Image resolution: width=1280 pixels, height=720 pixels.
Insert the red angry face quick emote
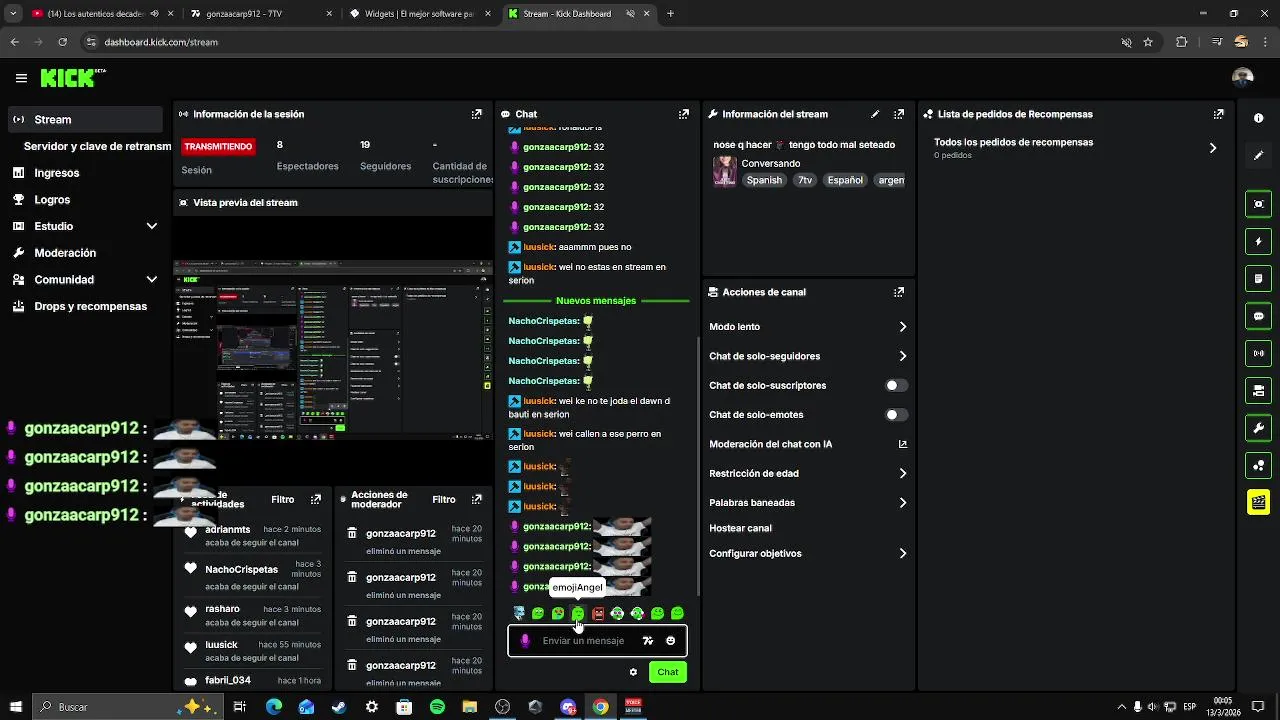[598, 613]
